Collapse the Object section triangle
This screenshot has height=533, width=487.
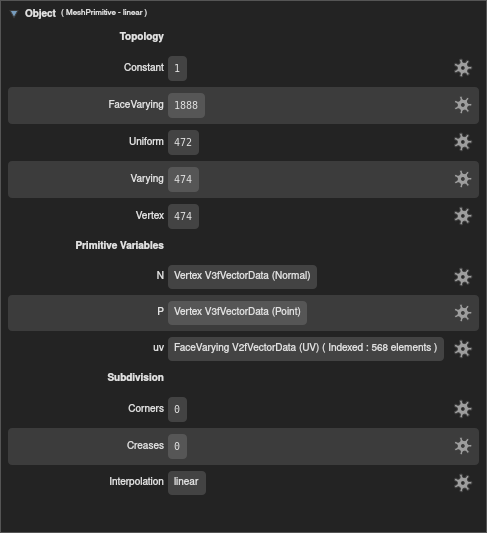click(14, 13)
